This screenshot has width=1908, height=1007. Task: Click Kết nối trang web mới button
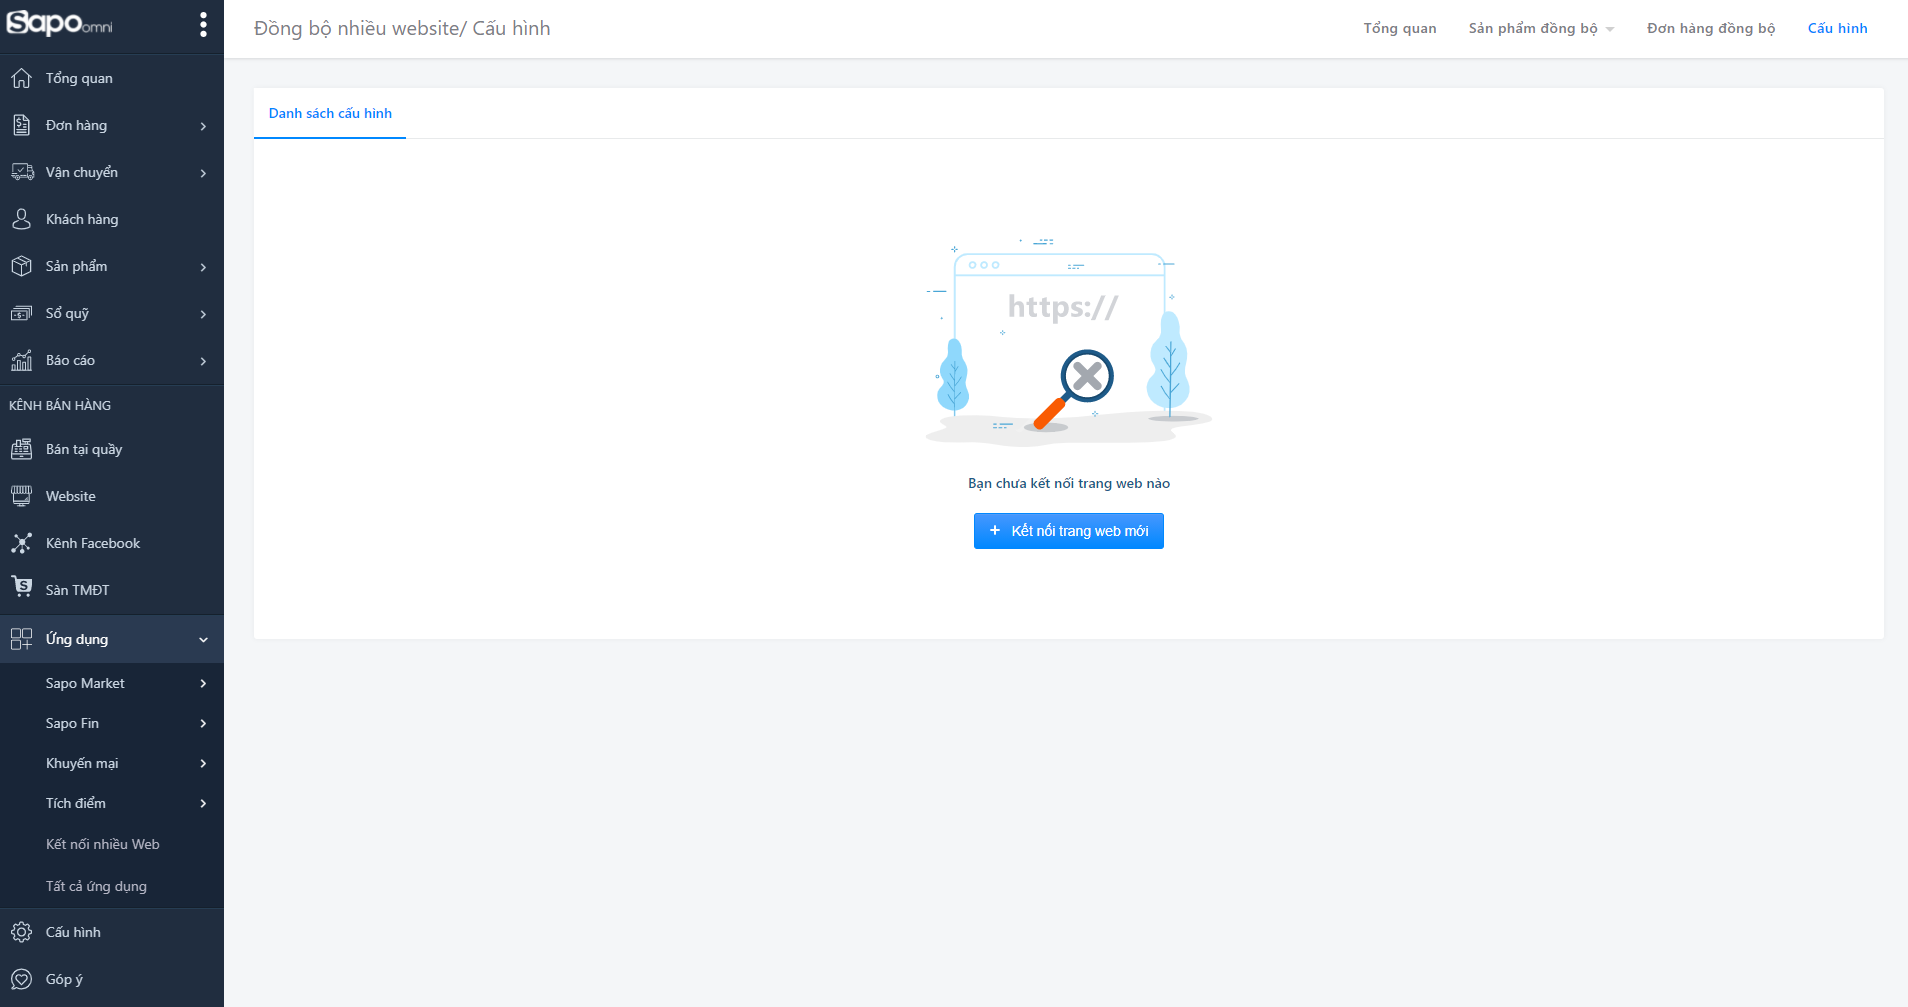(1069, 531)
